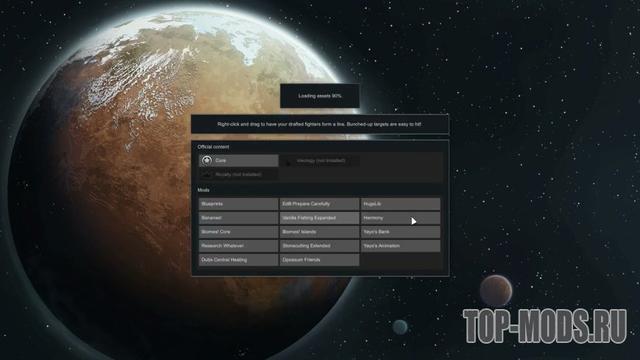Select EdB Prepare Carefully mod entry
Screen dimensions: 640x360
click(319, 204)
